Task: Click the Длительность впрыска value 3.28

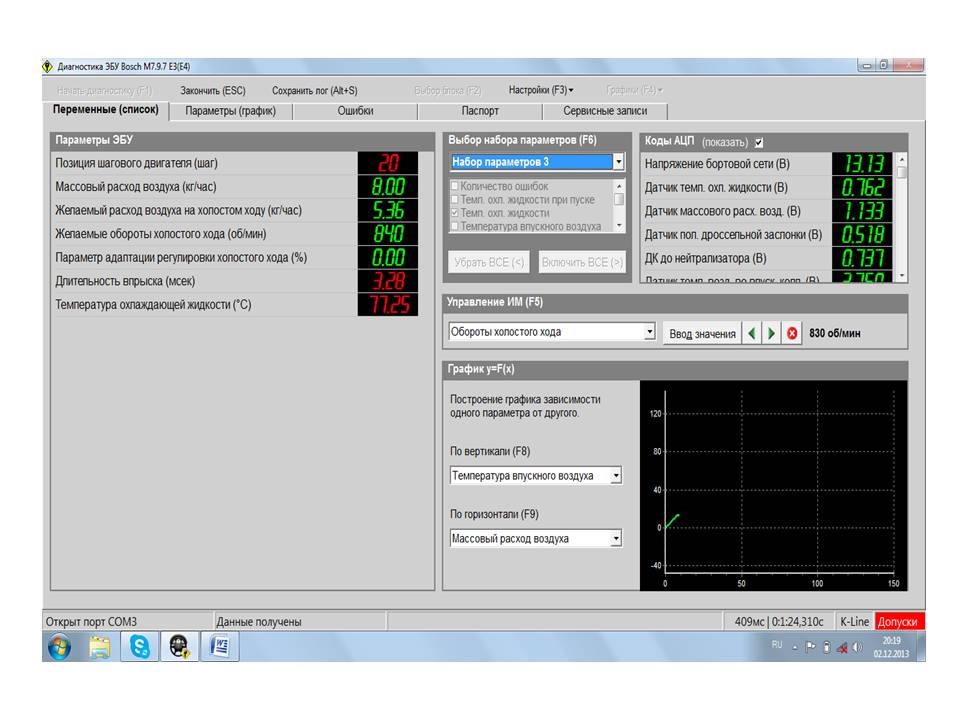Action: click(x=388, y=281)
